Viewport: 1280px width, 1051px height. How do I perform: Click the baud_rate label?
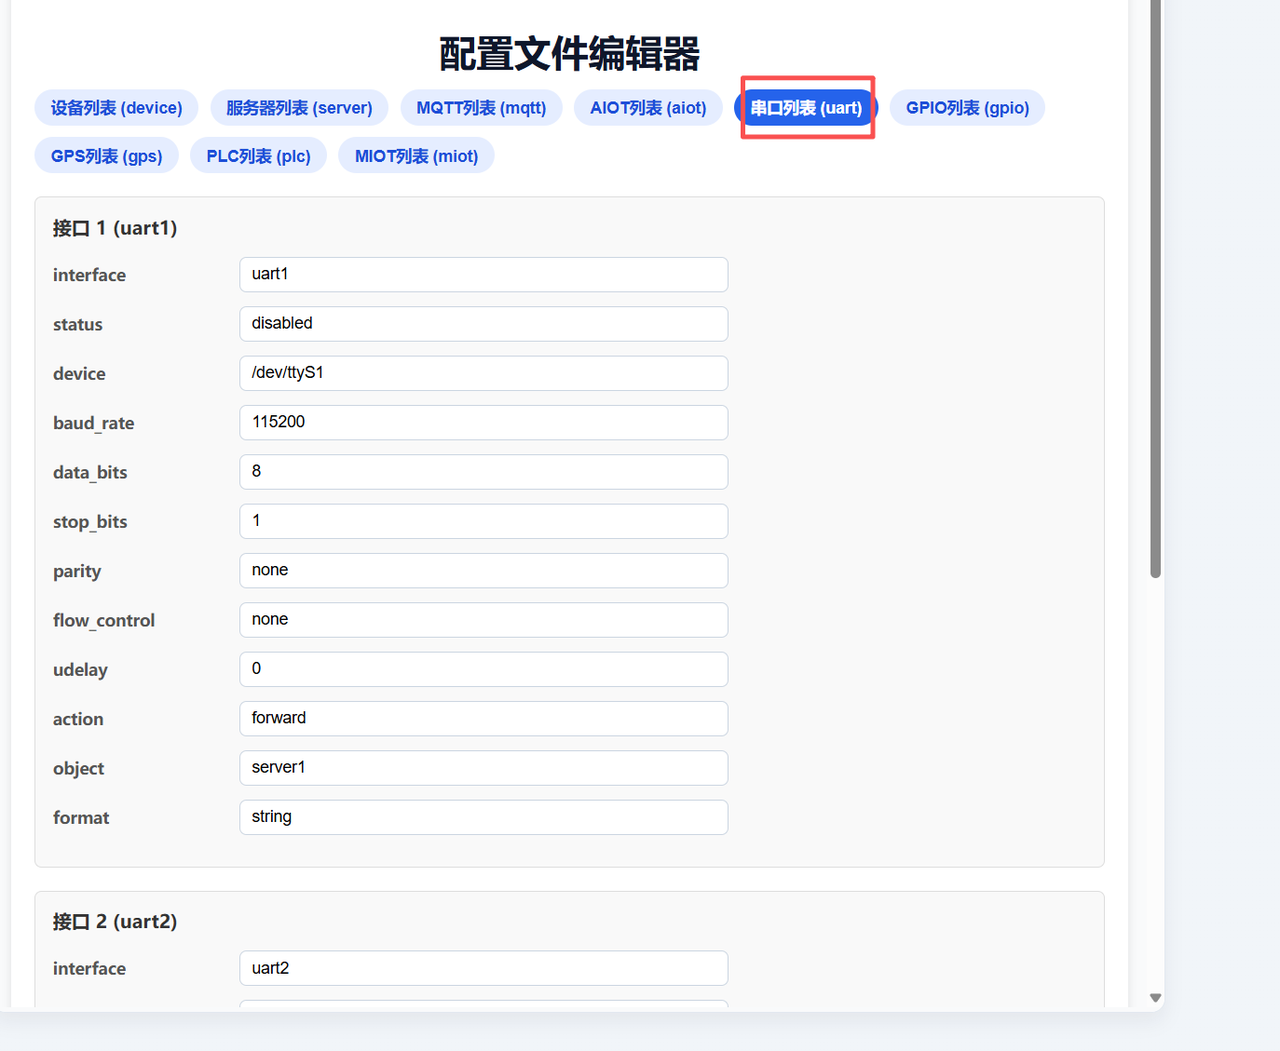click(93, 423)
